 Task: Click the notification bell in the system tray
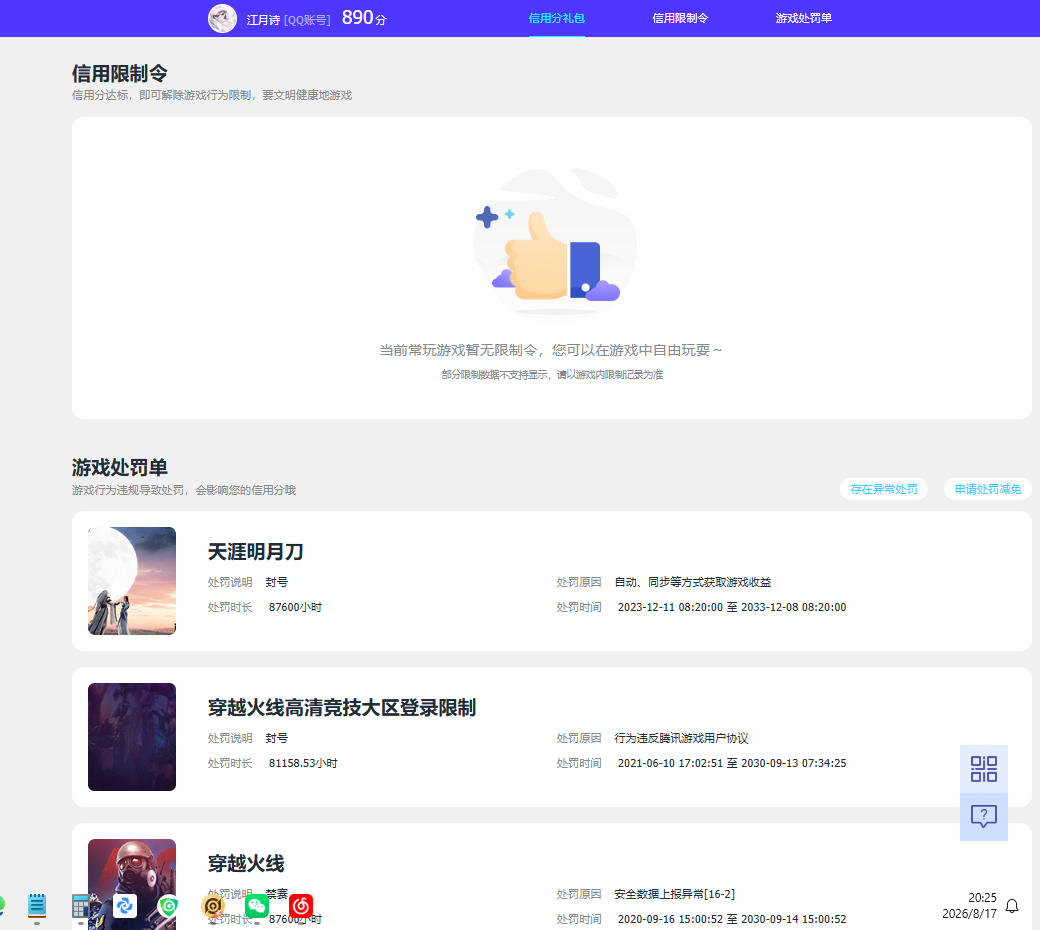point(1012,905)
